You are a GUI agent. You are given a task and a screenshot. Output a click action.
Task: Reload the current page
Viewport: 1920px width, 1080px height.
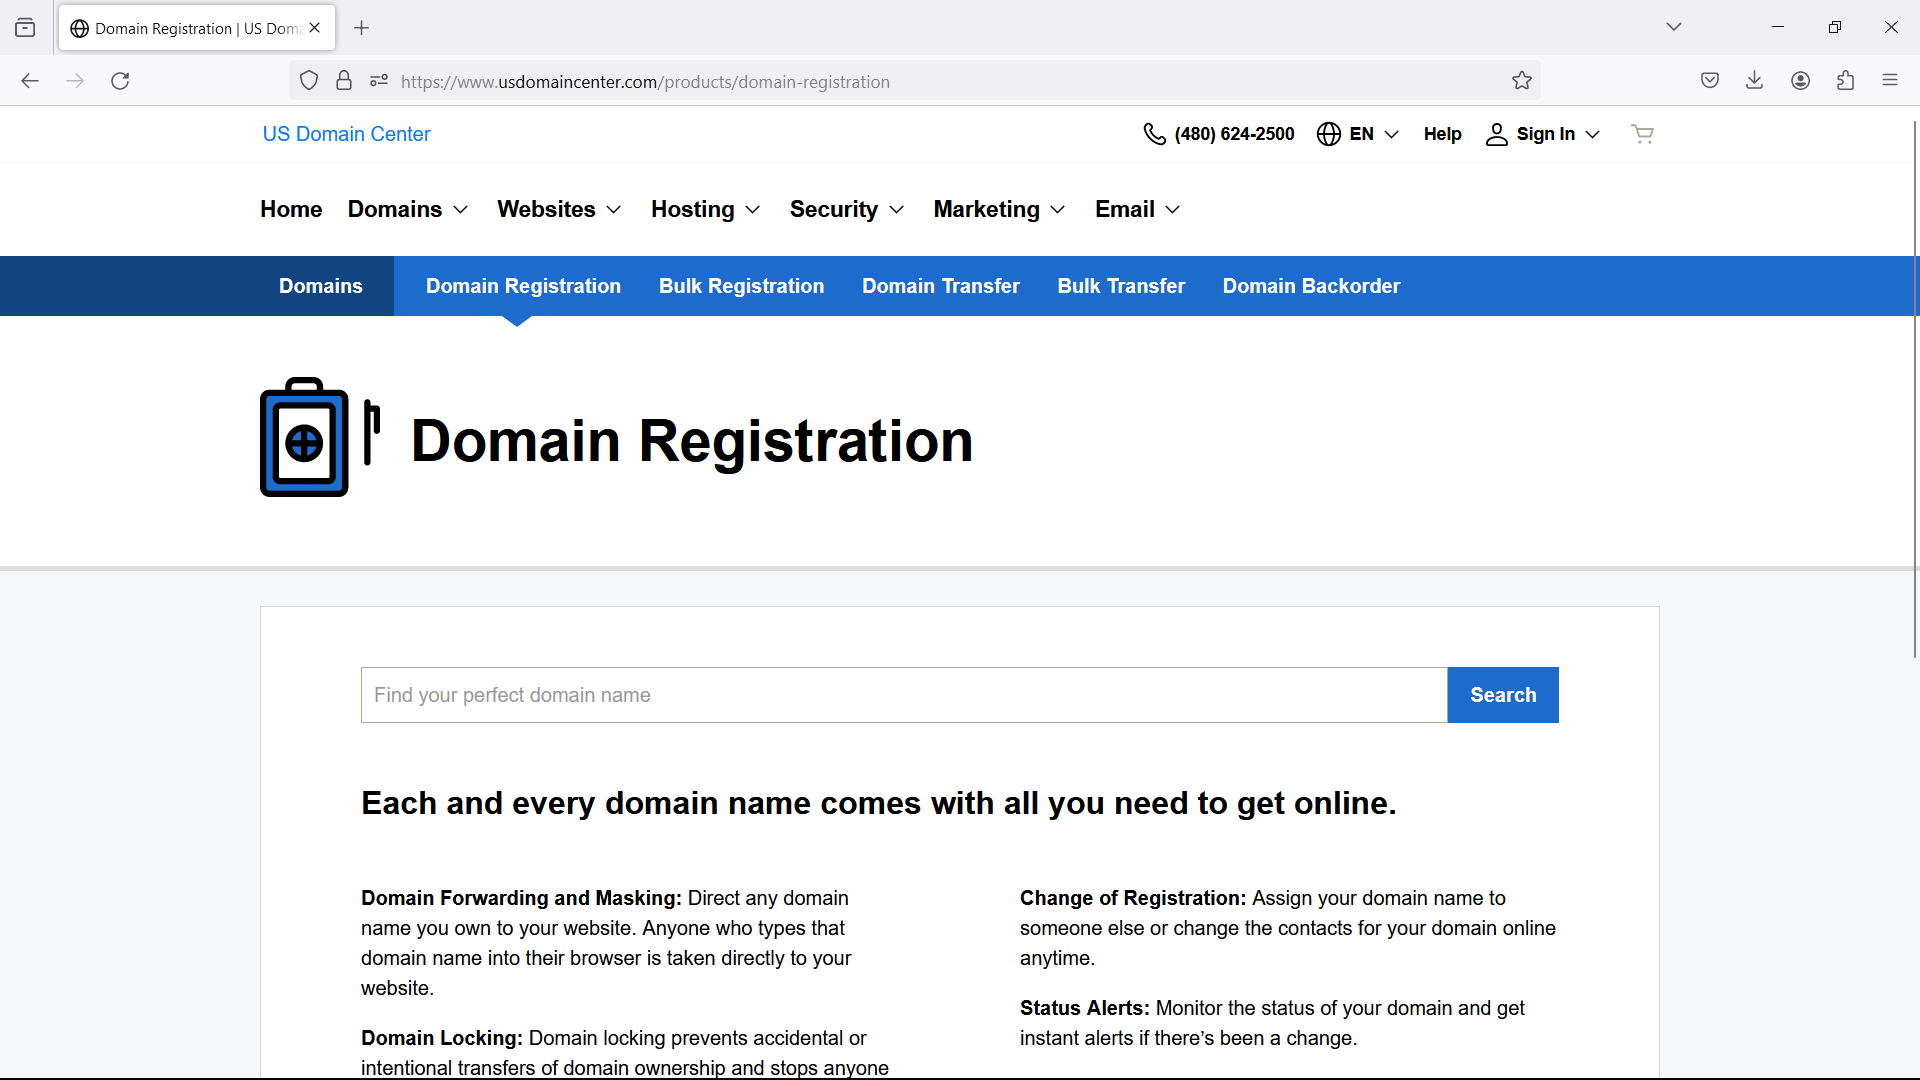tap(120, 81)
